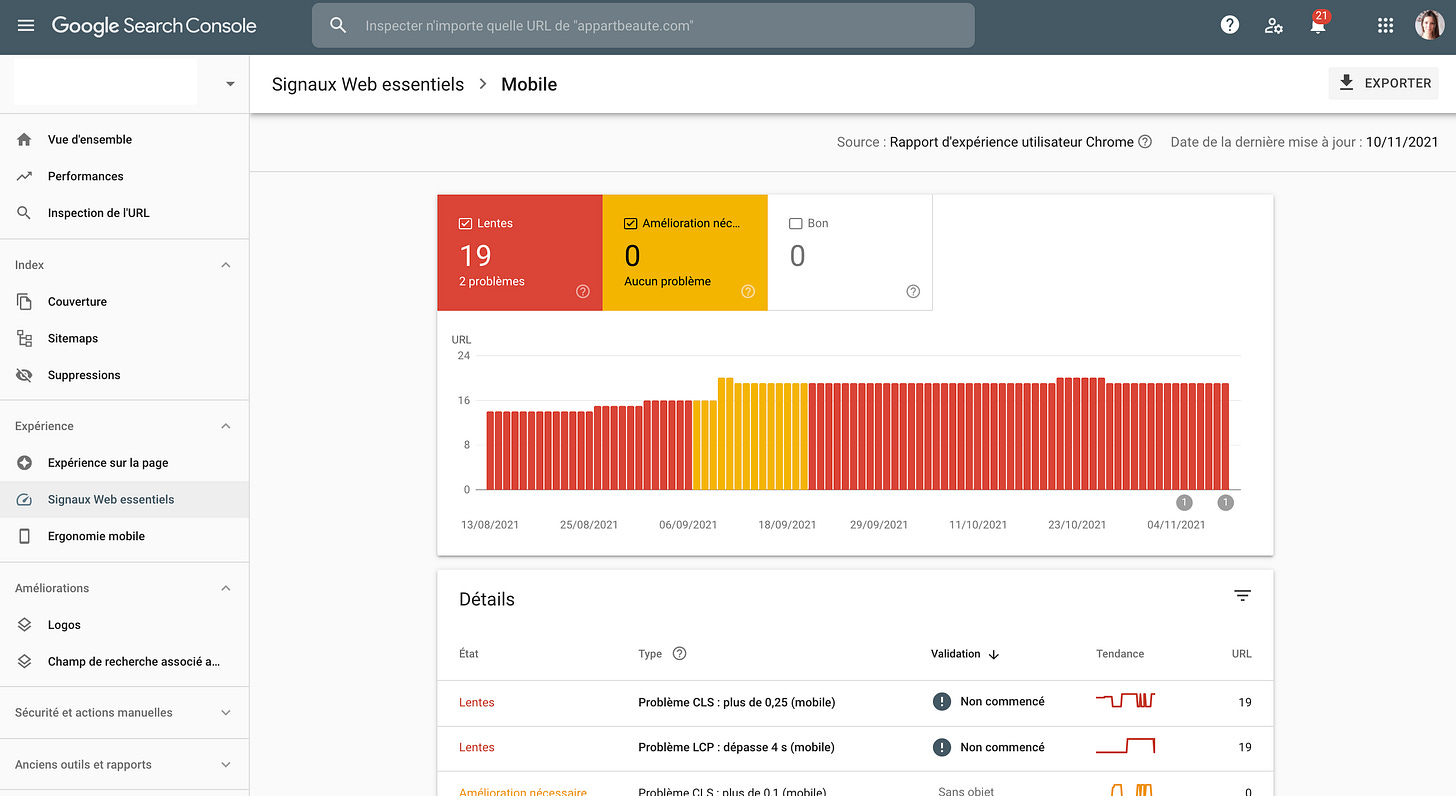Image resolution: width=1456 pixels, height=796 pixels.
Task: Open the property selector dropdown arrow
Action: (230, 84)
